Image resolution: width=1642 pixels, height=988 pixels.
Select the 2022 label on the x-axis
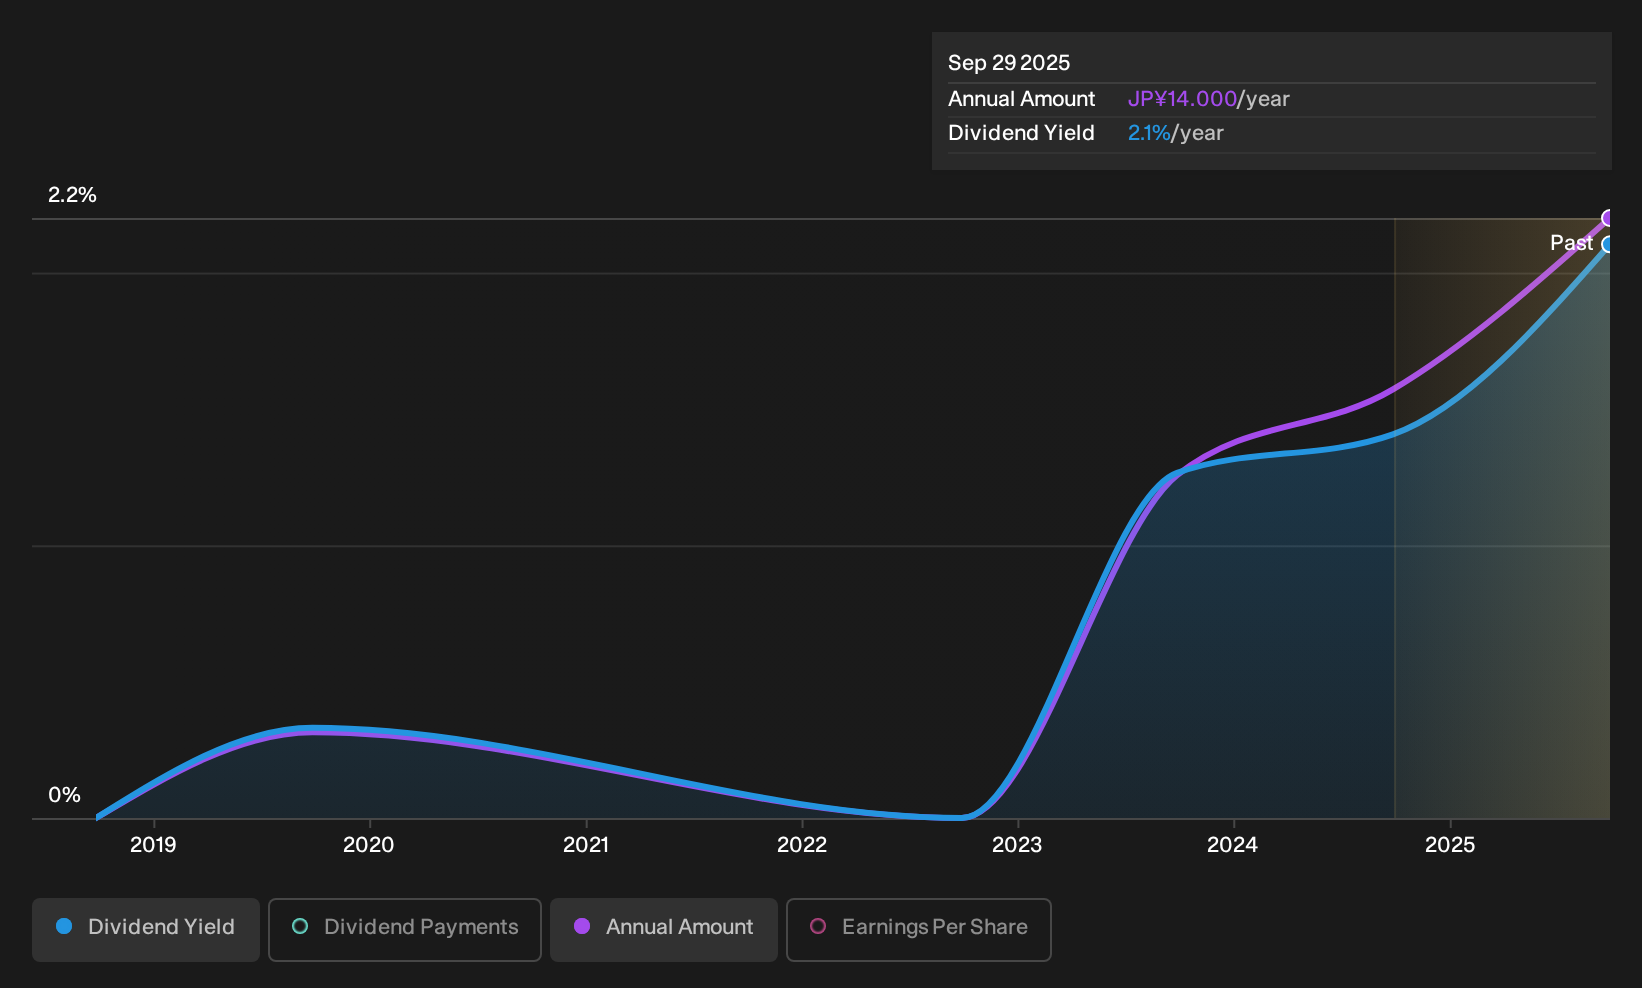click(802, 845)
